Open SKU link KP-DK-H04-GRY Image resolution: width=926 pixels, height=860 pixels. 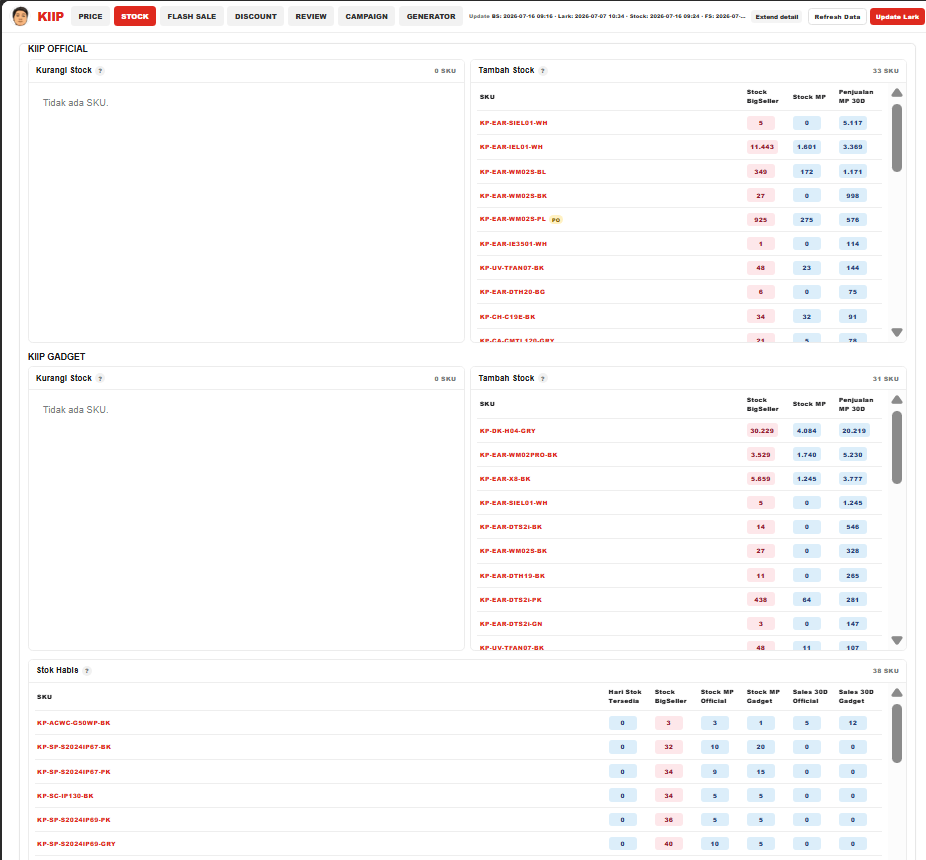(x=507, y=431)
